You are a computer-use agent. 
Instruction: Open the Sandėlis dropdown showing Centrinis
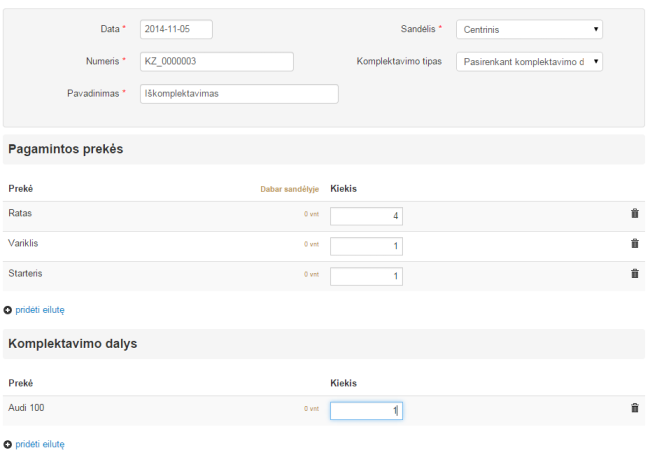tap(529, 30)
